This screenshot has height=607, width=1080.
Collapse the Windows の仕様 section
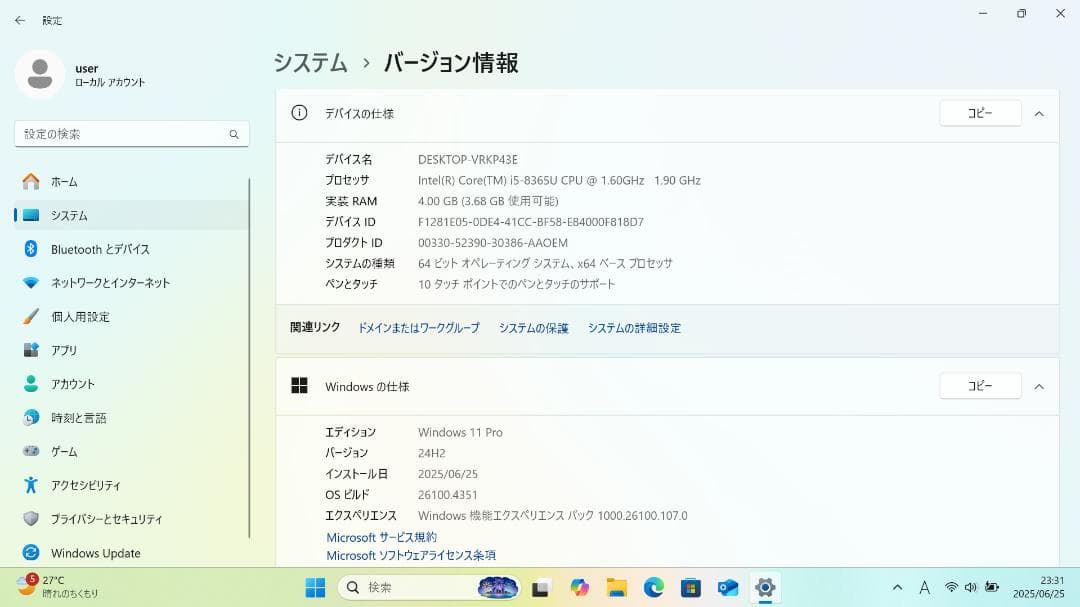pyautogui.click(x=1039, y=386)
